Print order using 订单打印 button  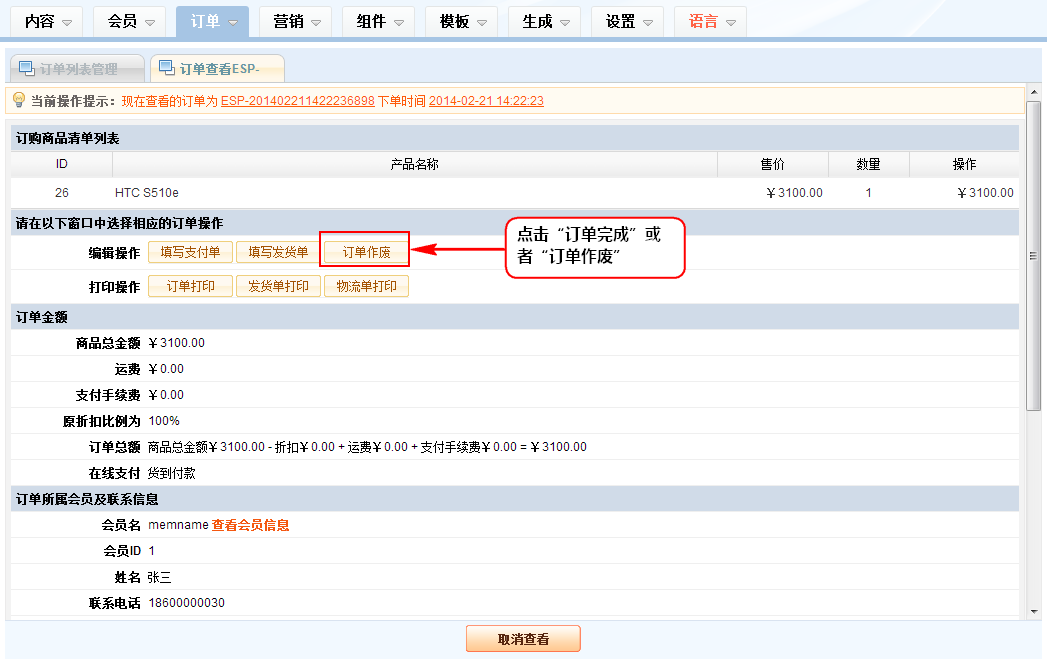(190, 287)
